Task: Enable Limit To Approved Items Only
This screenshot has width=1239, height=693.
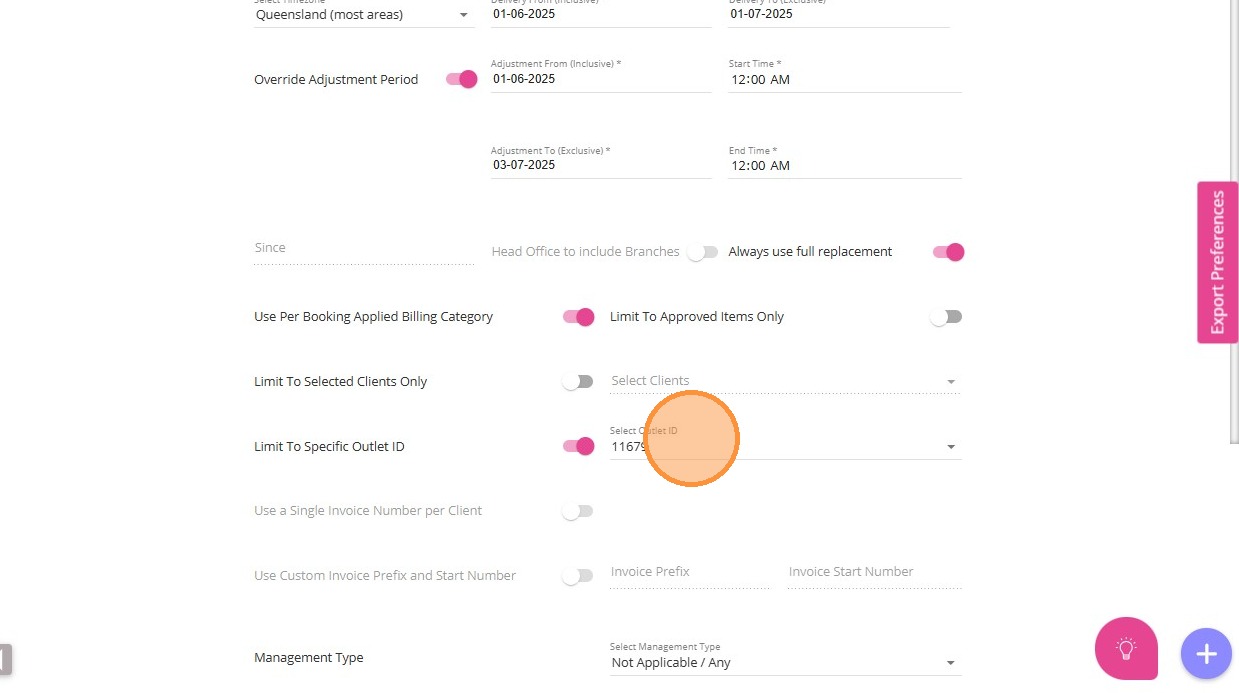Action: pos(945,317)
